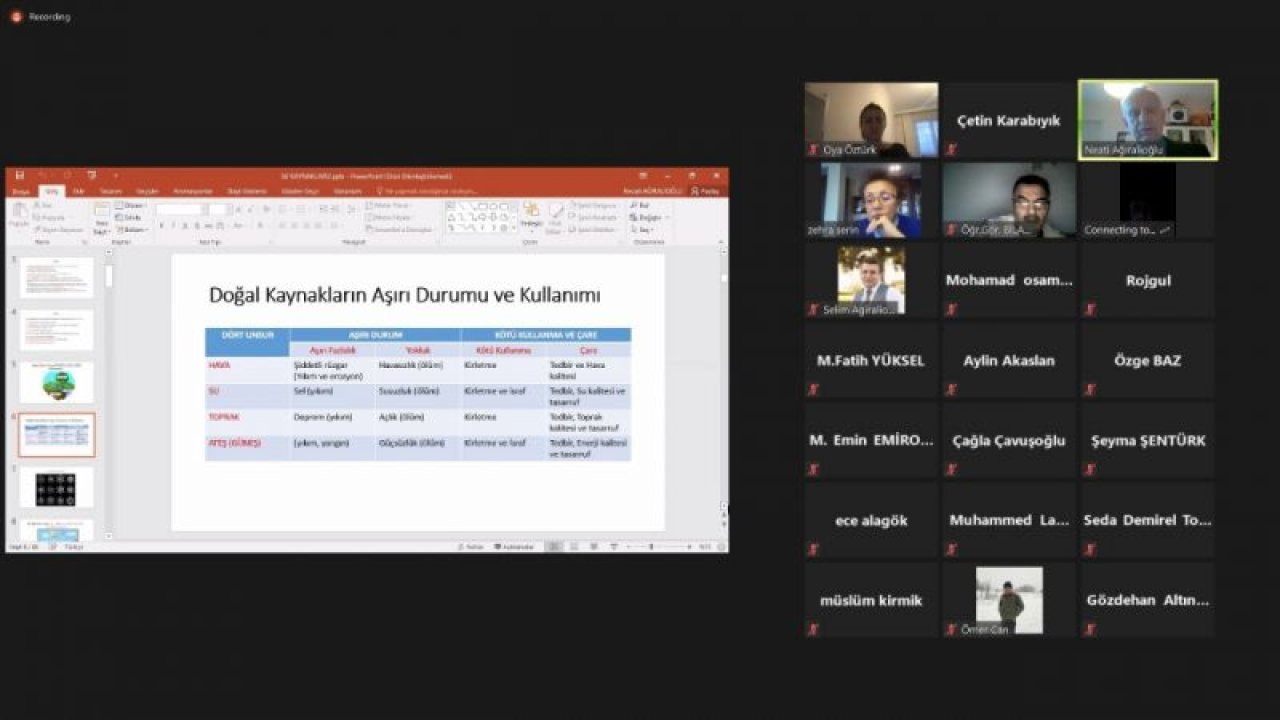Click the New Slide icon
The width and height of the screenshot is (1280, 720).
(101, 214)
